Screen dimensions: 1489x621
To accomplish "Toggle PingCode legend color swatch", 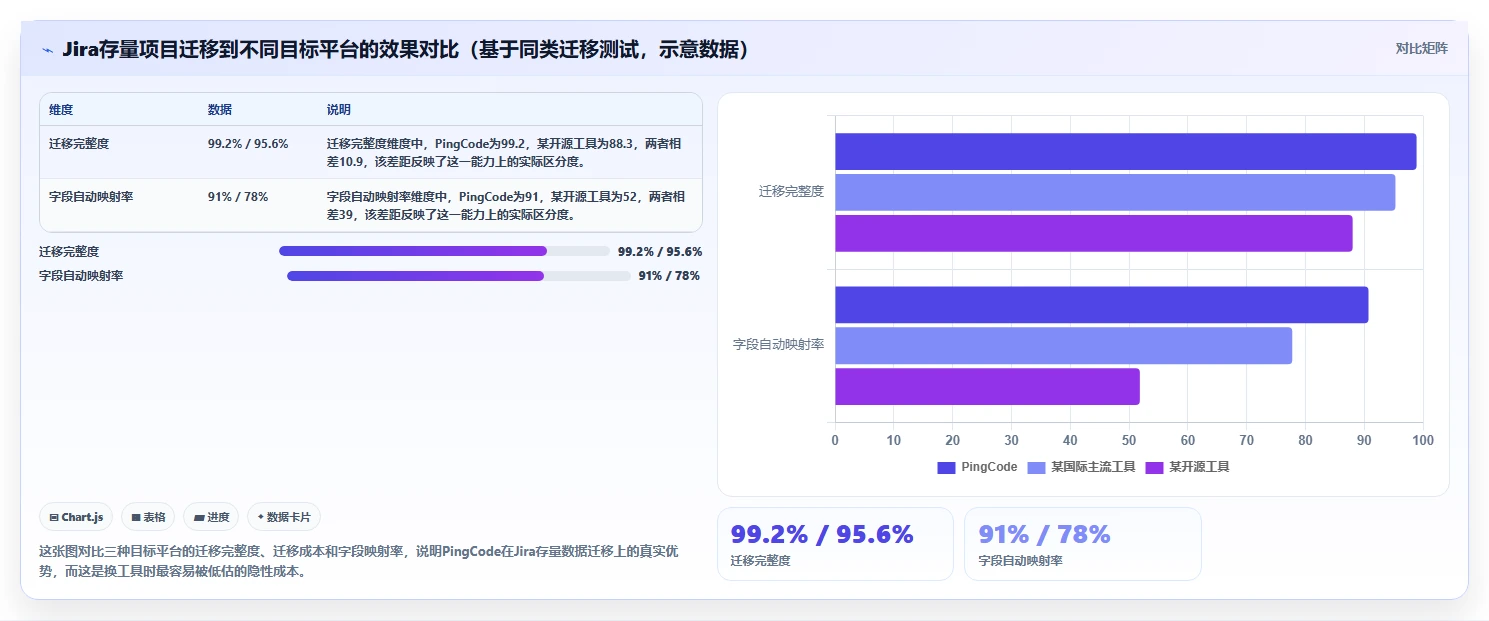I will coord(946,467).
